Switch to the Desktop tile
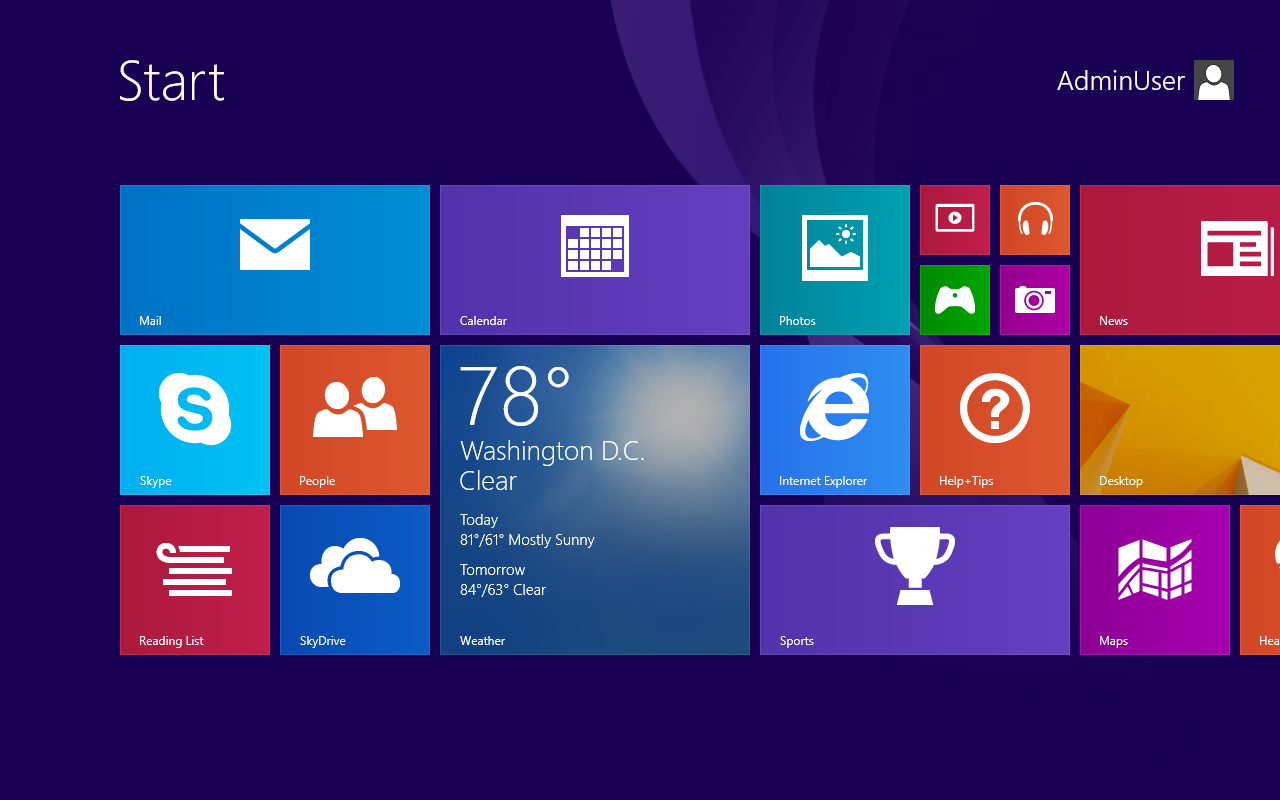Image resolution: width=1280 pixels, height=800 pixels. pyautogui.click(x=1180, y=420)
